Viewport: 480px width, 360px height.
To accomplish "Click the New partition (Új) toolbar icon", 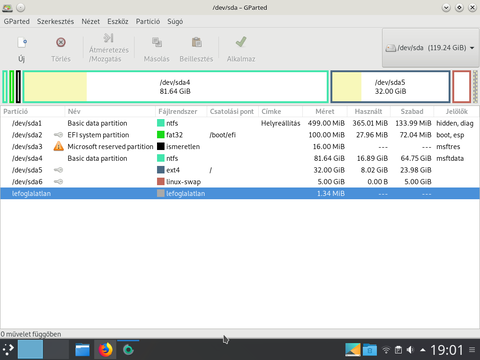I will pos(22,43).
